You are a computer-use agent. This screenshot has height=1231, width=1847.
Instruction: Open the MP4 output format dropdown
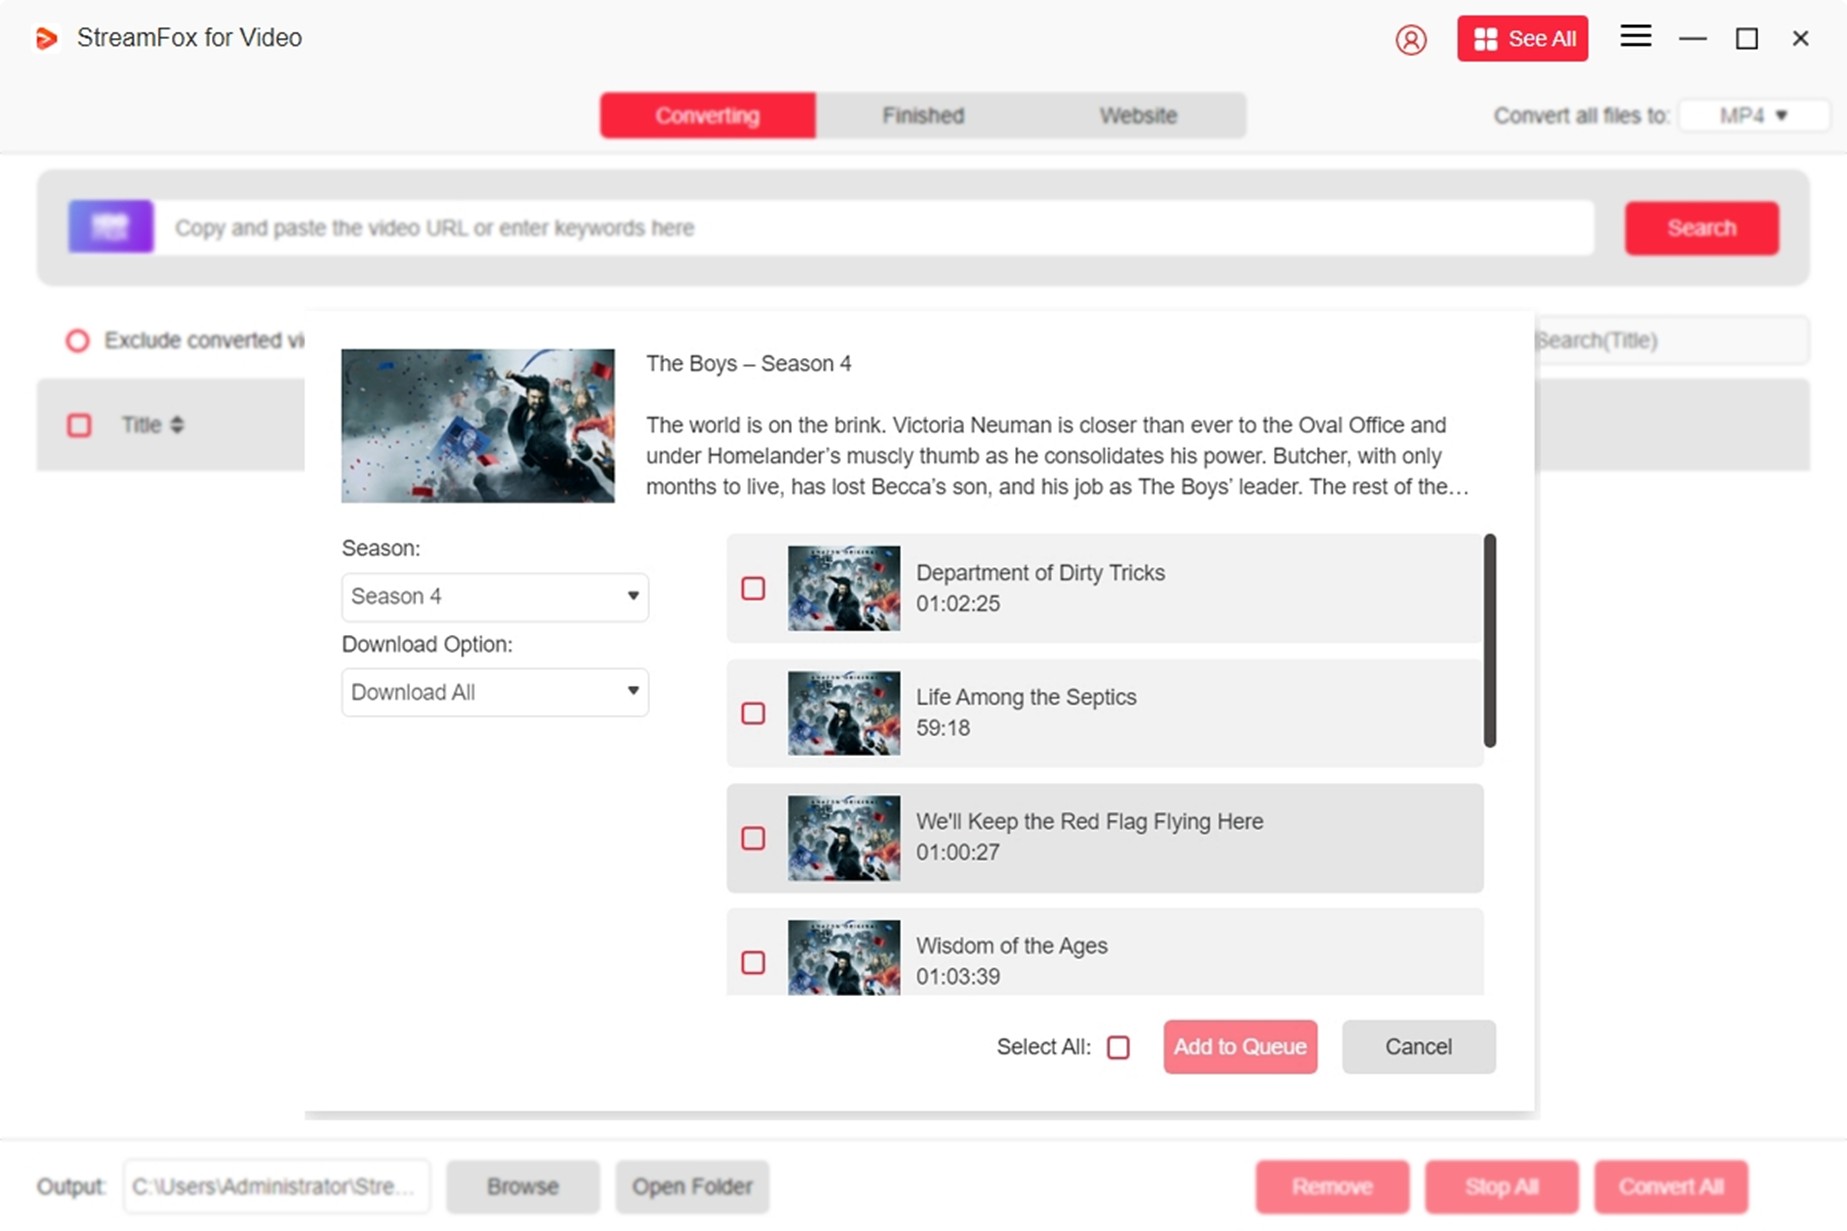point(1753,116)
